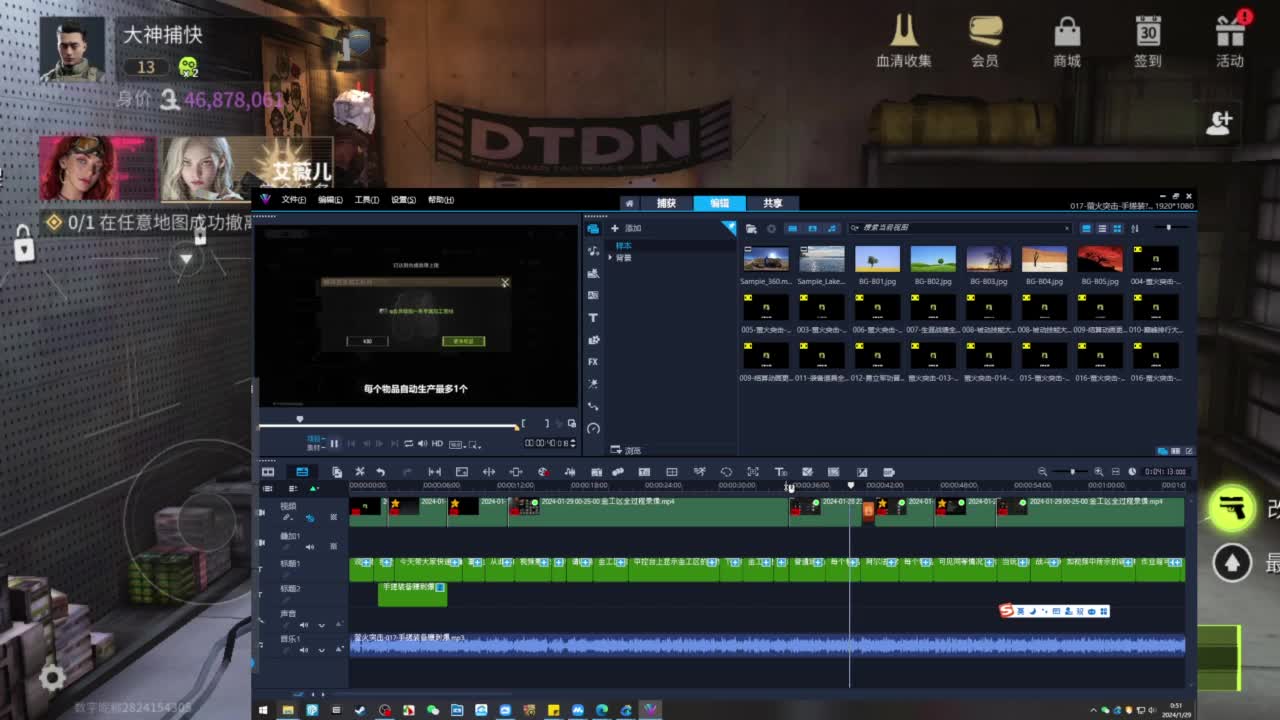
Task: Open the particle effects library icon
Action: [593, 384]
